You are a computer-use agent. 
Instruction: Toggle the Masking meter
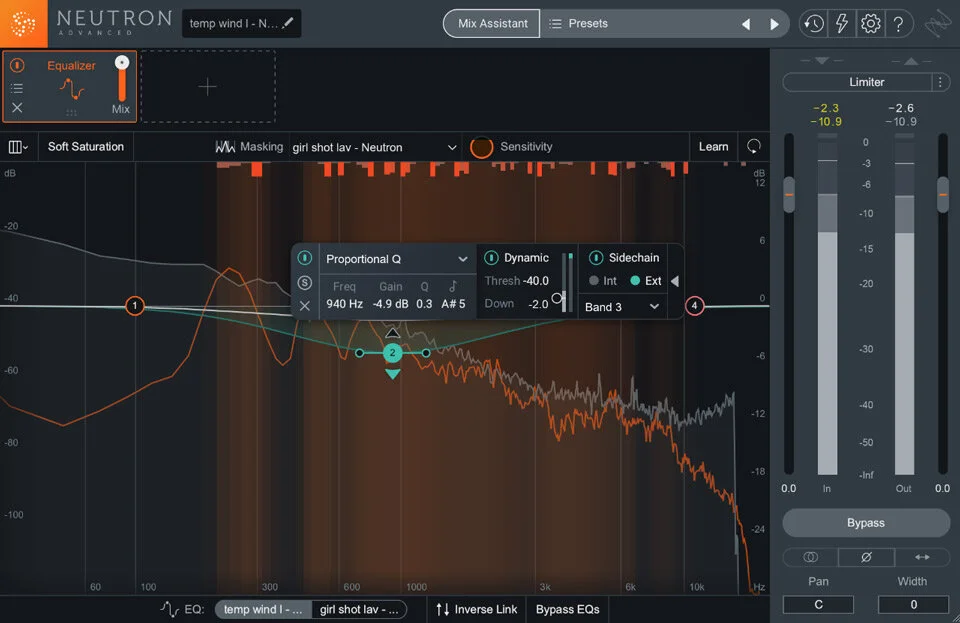point(249,147)
